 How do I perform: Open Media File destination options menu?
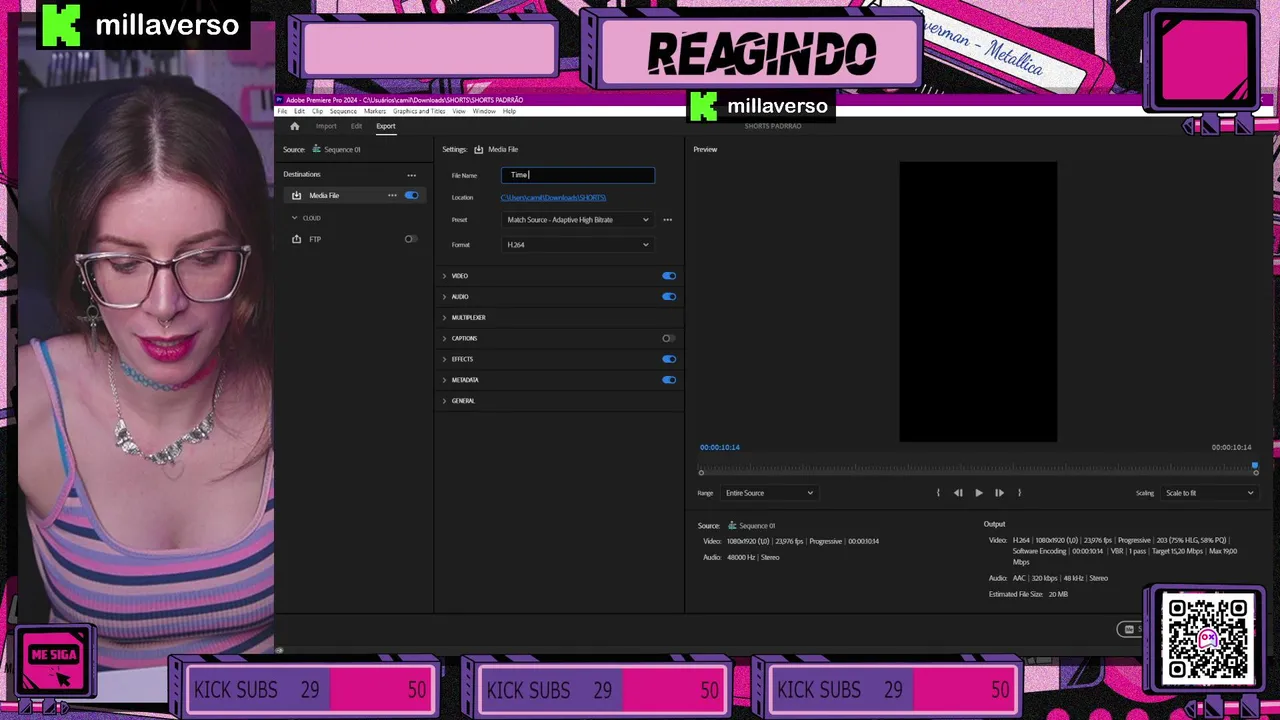click(392, 196)
